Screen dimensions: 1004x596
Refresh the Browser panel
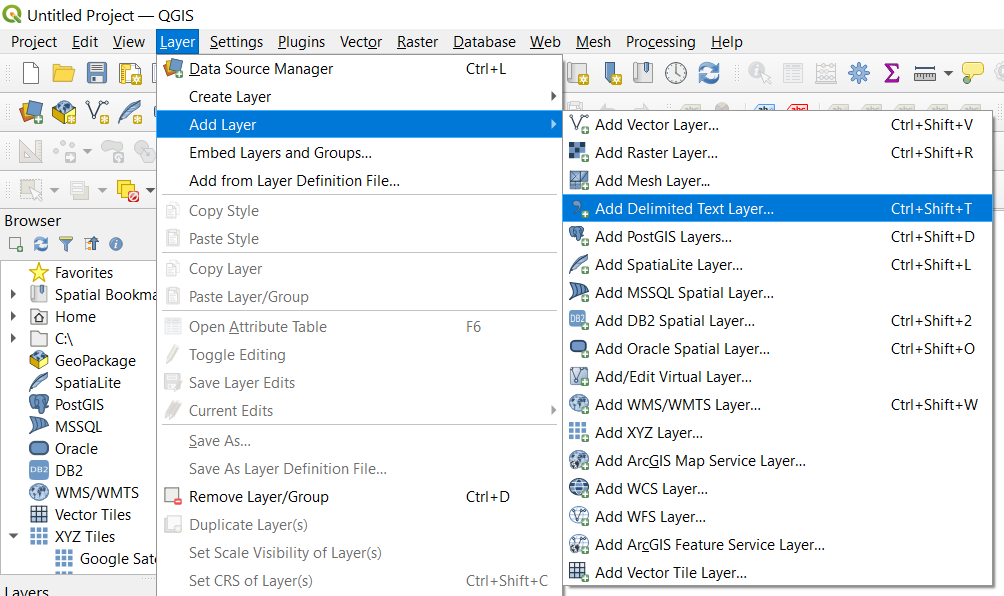41,244
